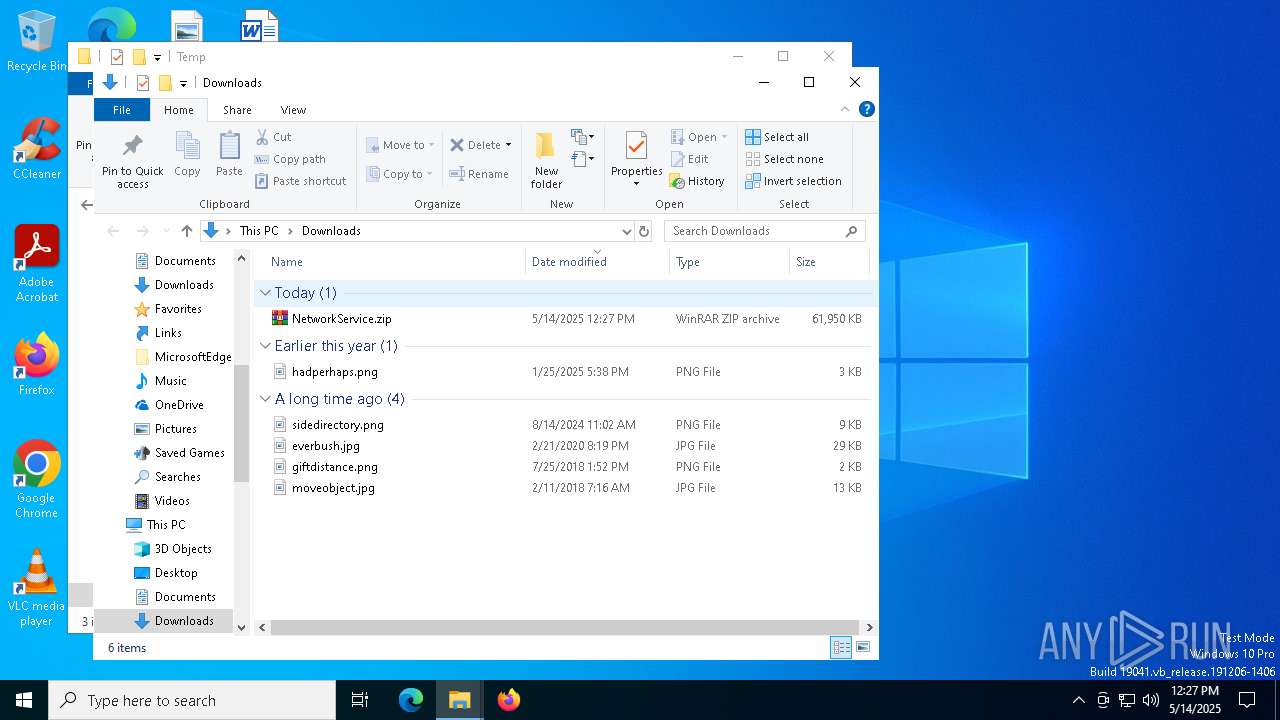
Task: Open Firefox from the taskbar
Action: tap(508, 700)
